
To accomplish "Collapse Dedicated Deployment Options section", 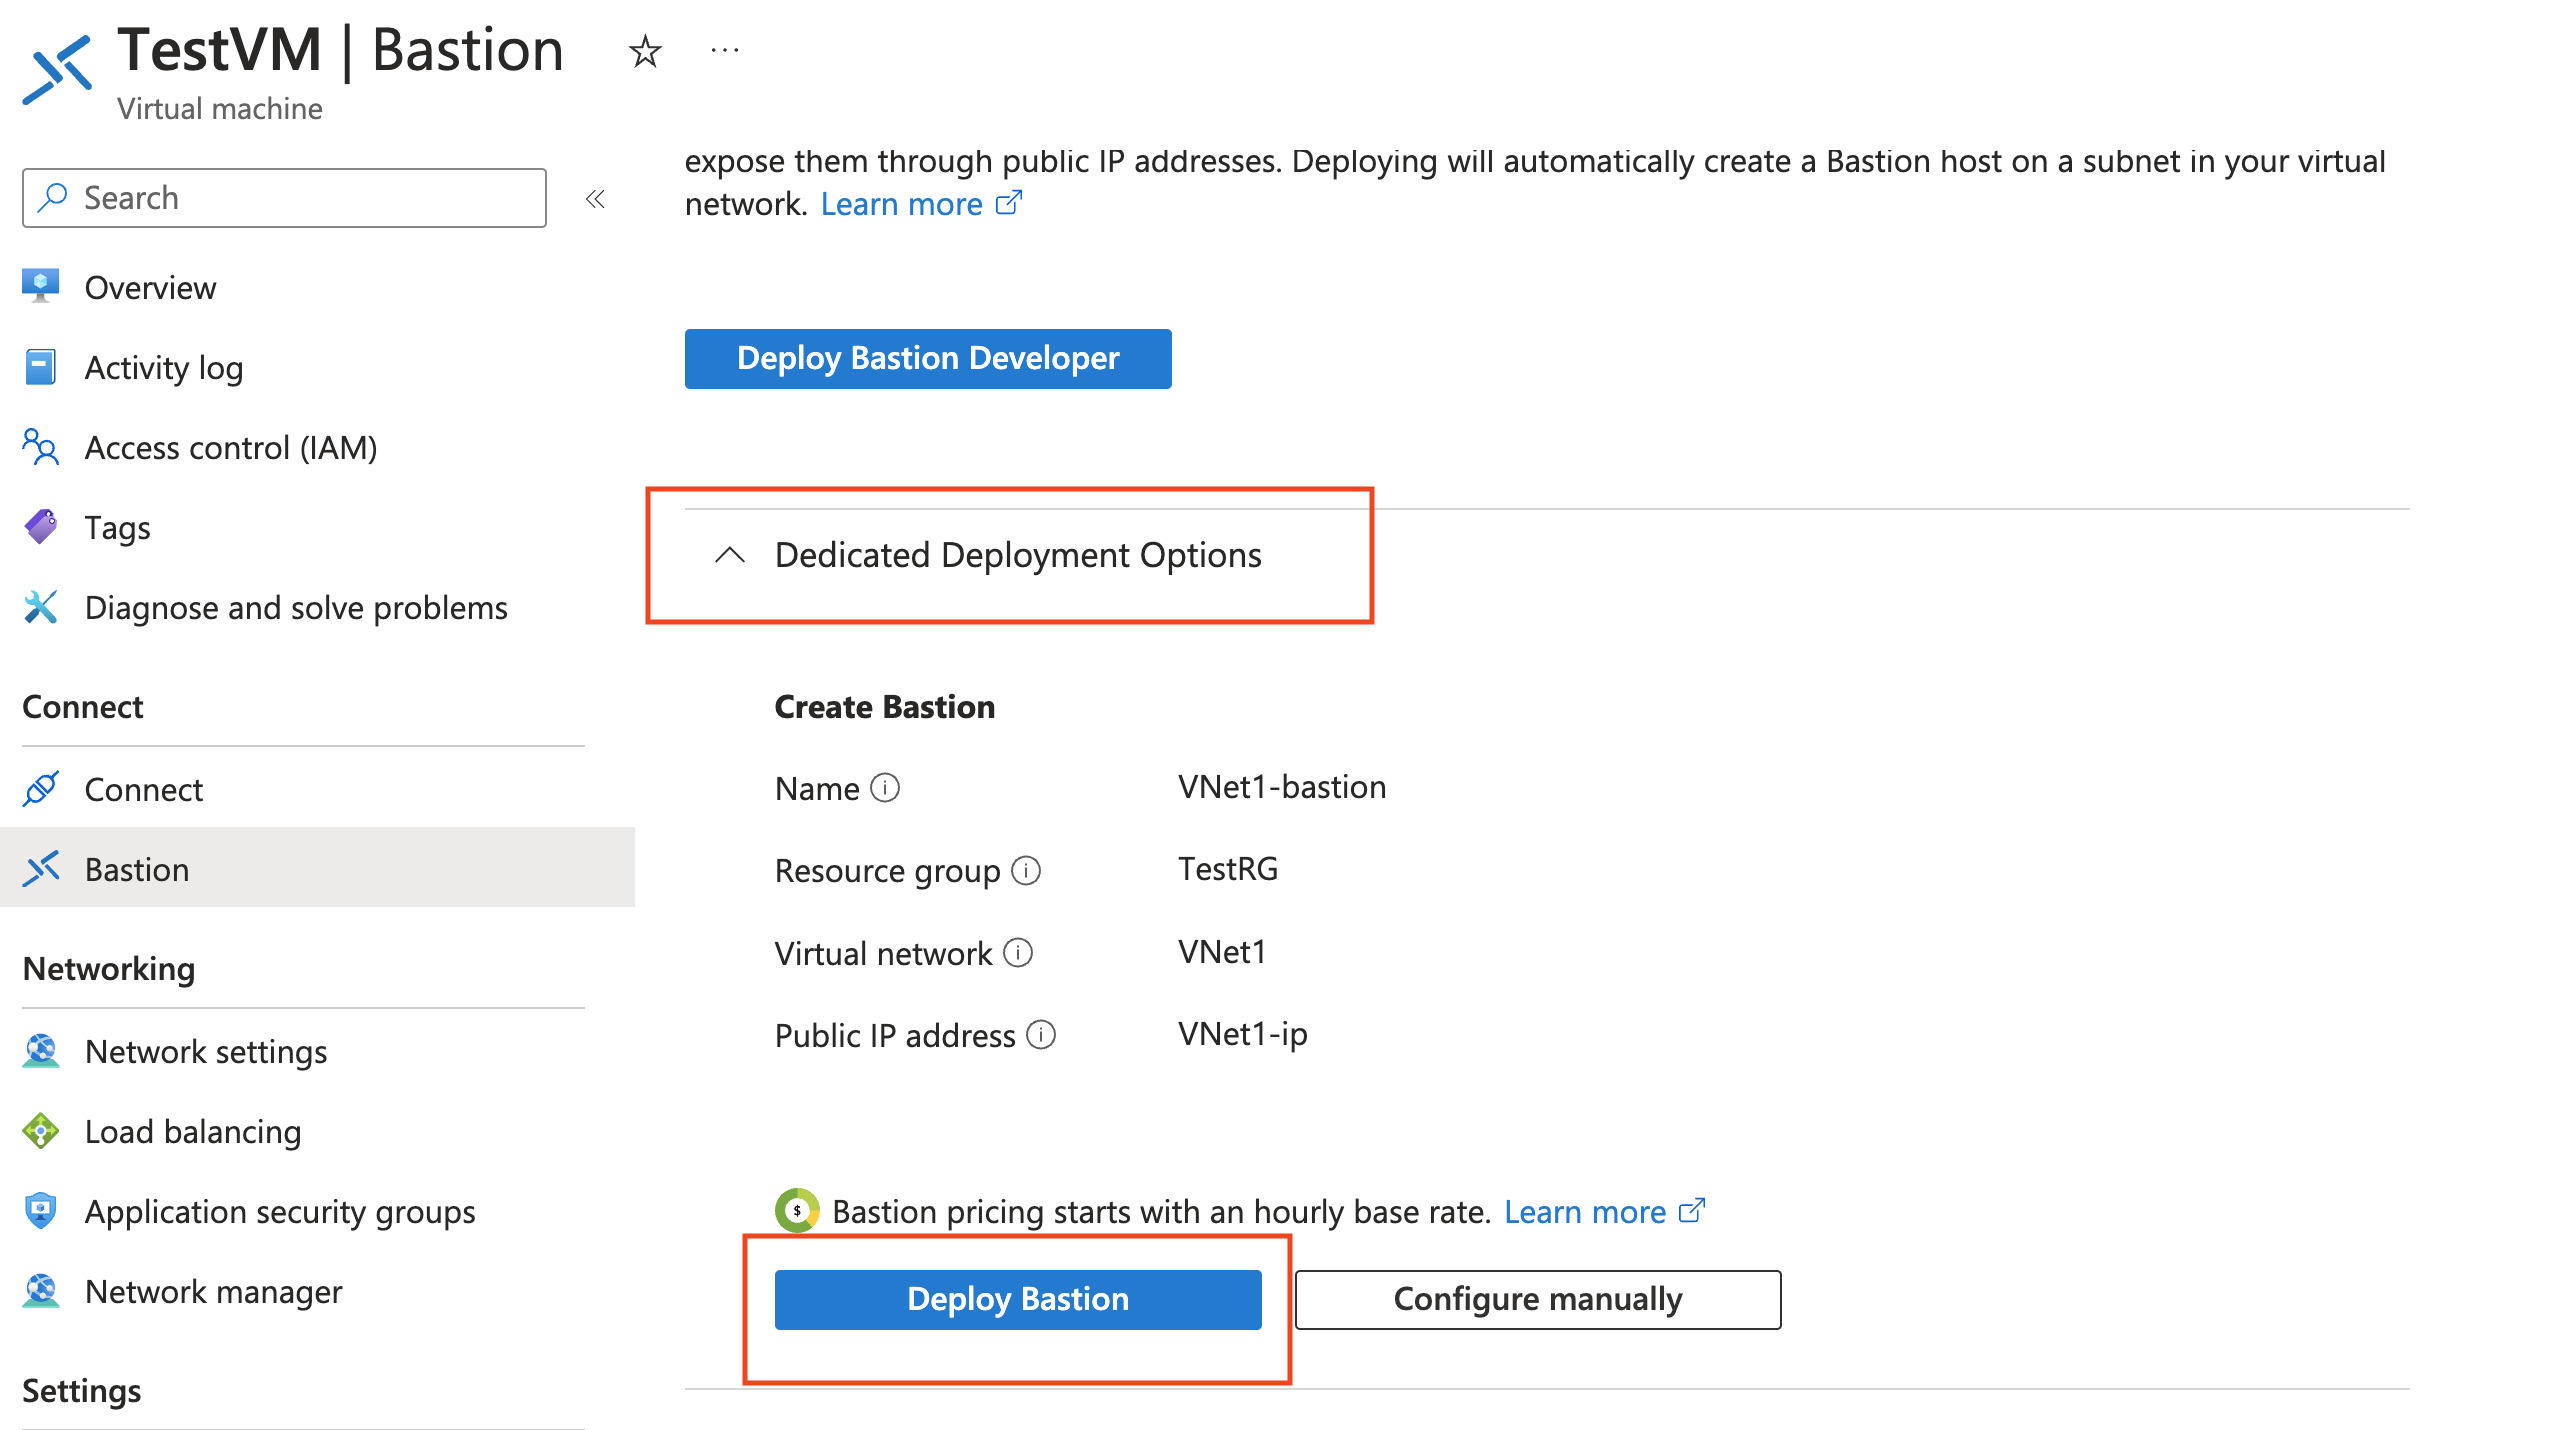I will pos(731,555).
